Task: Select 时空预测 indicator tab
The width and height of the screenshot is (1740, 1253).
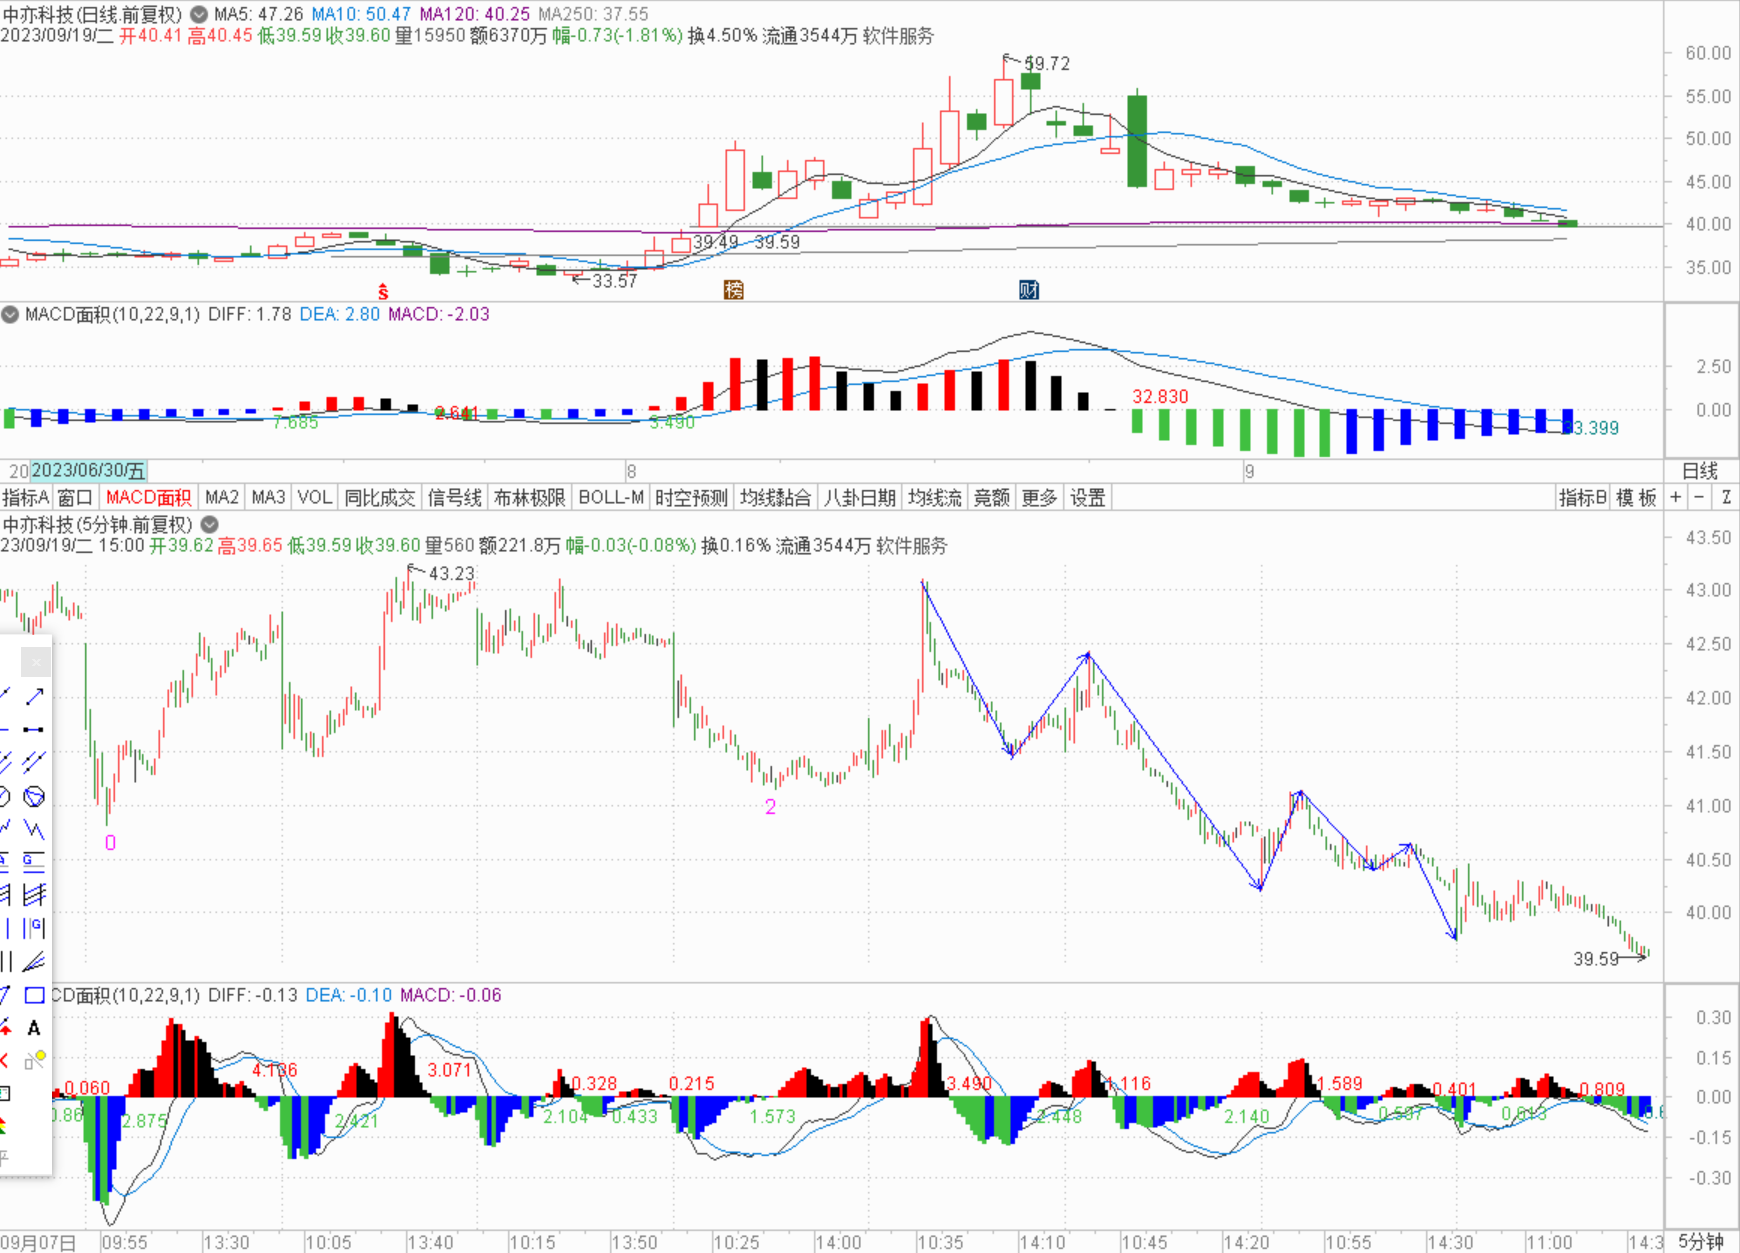Action: pos(692,497)
